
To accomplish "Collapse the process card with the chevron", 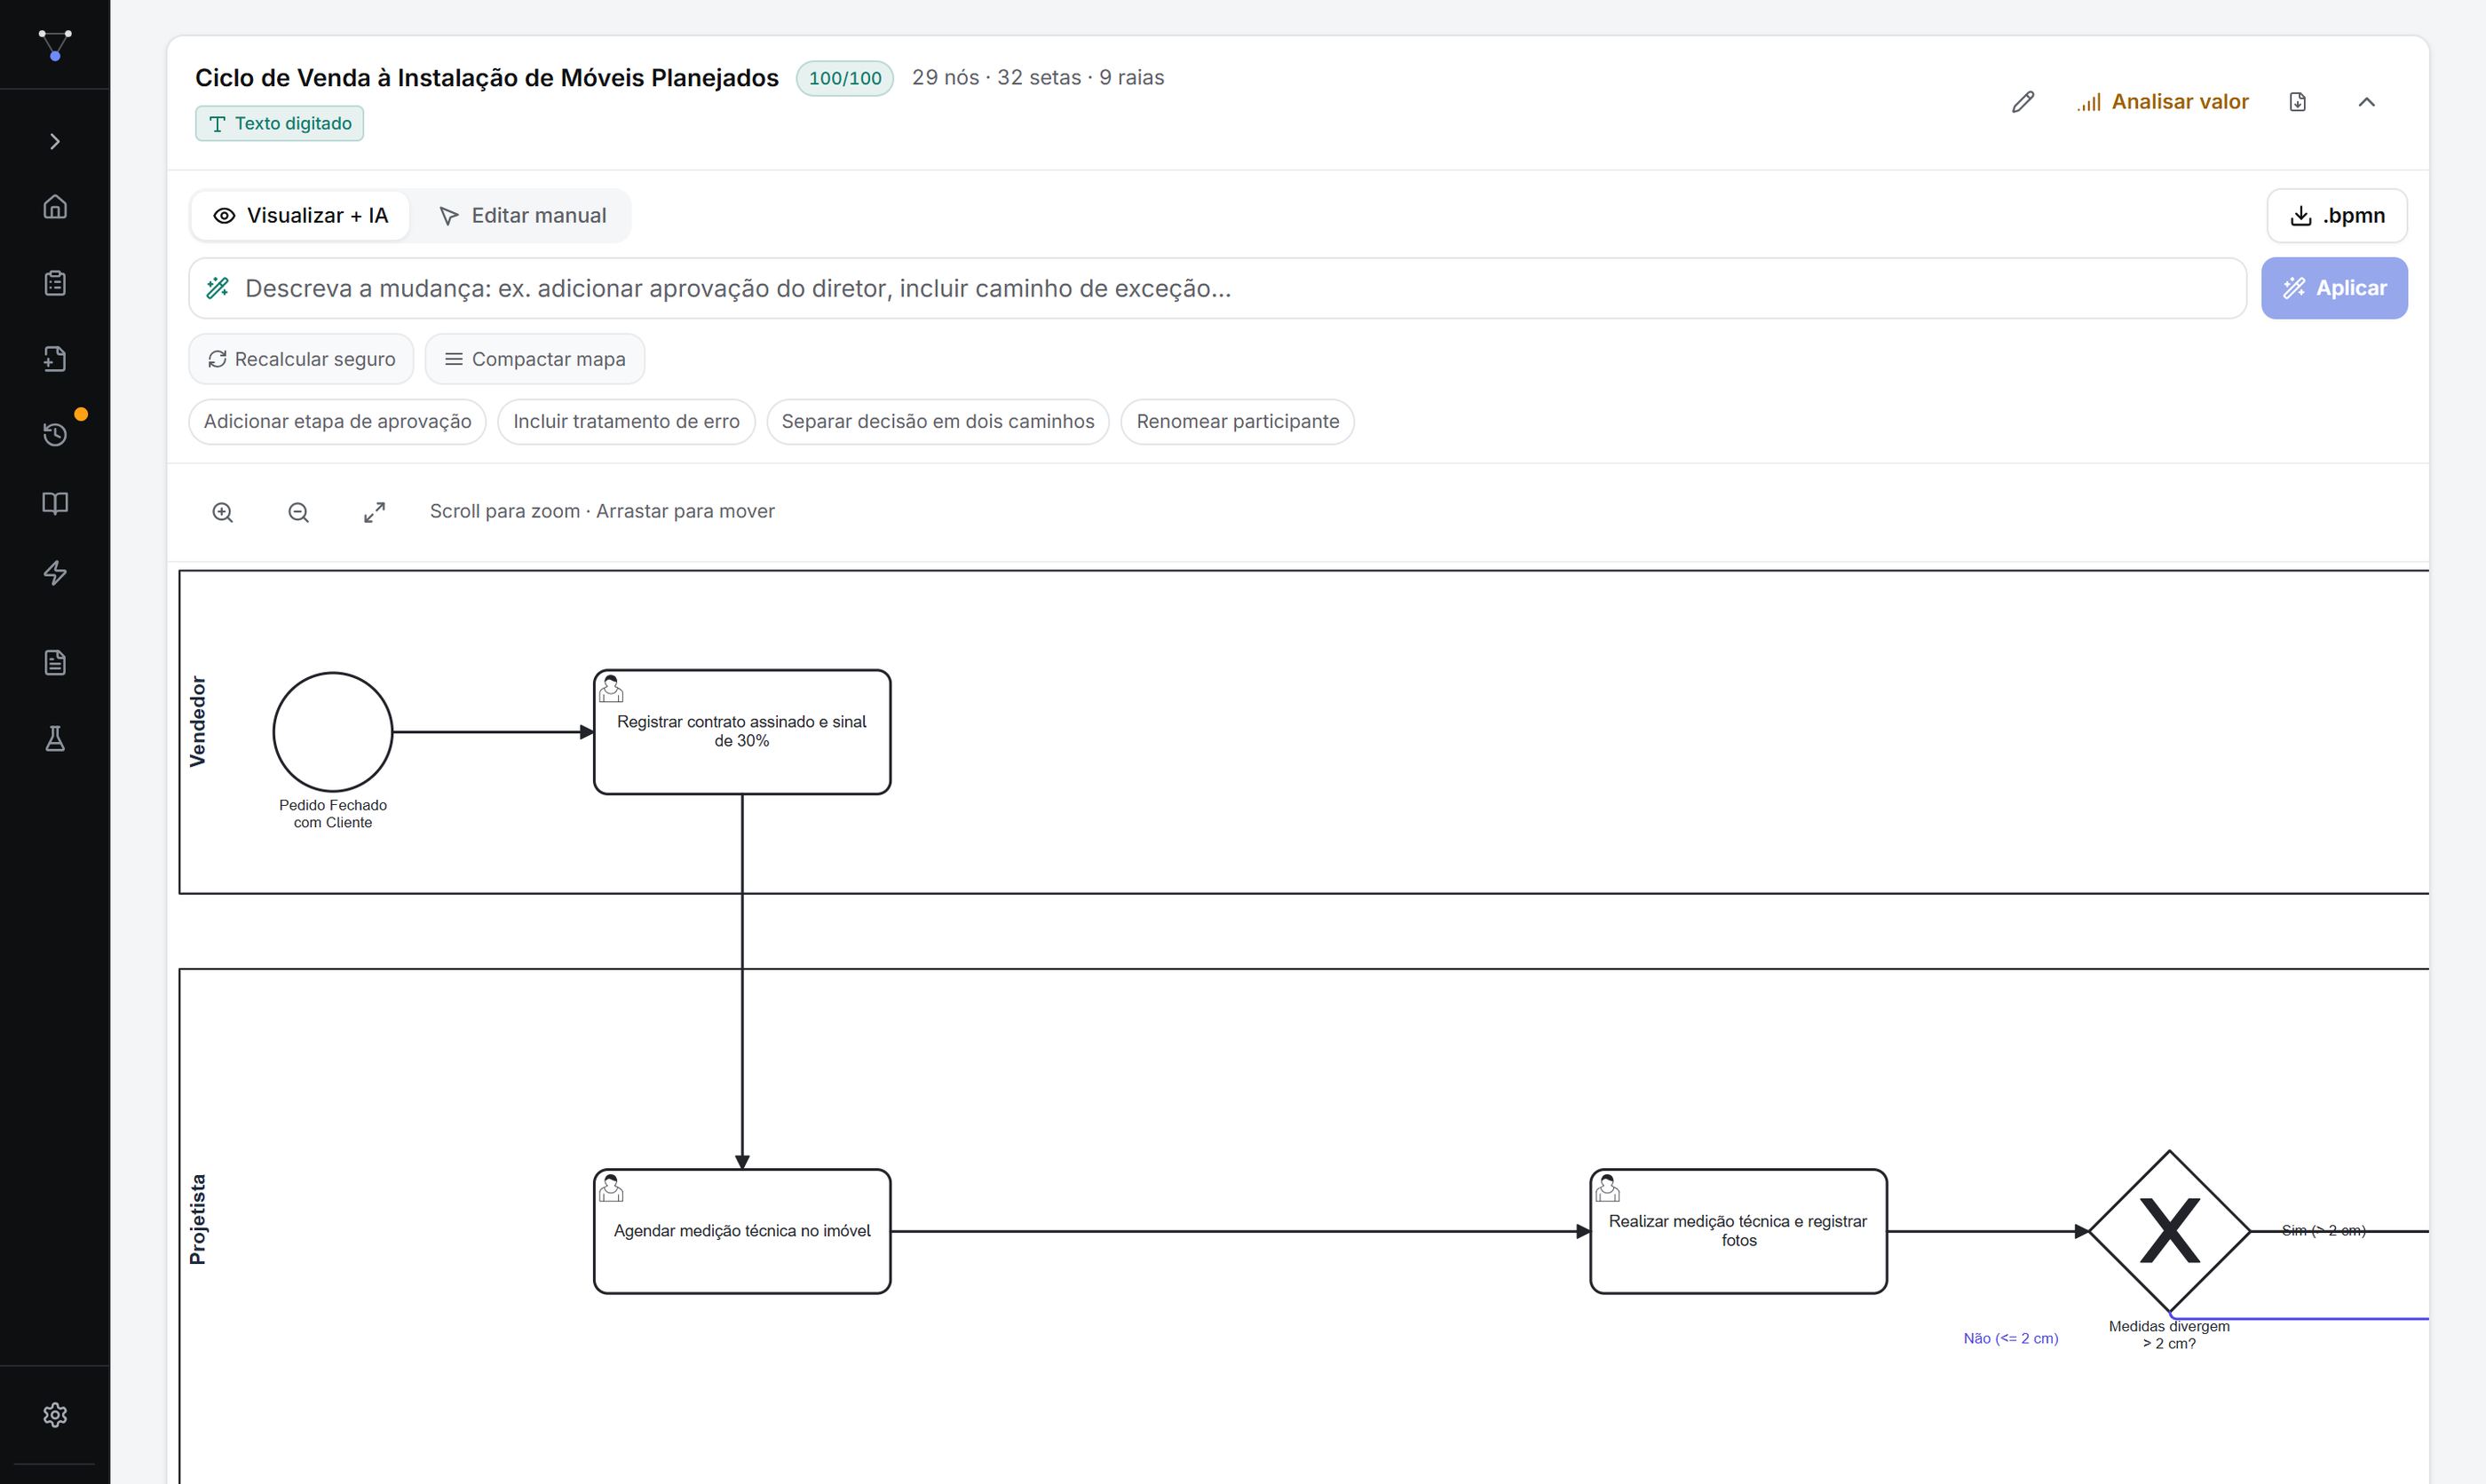I will point(2366,102).
